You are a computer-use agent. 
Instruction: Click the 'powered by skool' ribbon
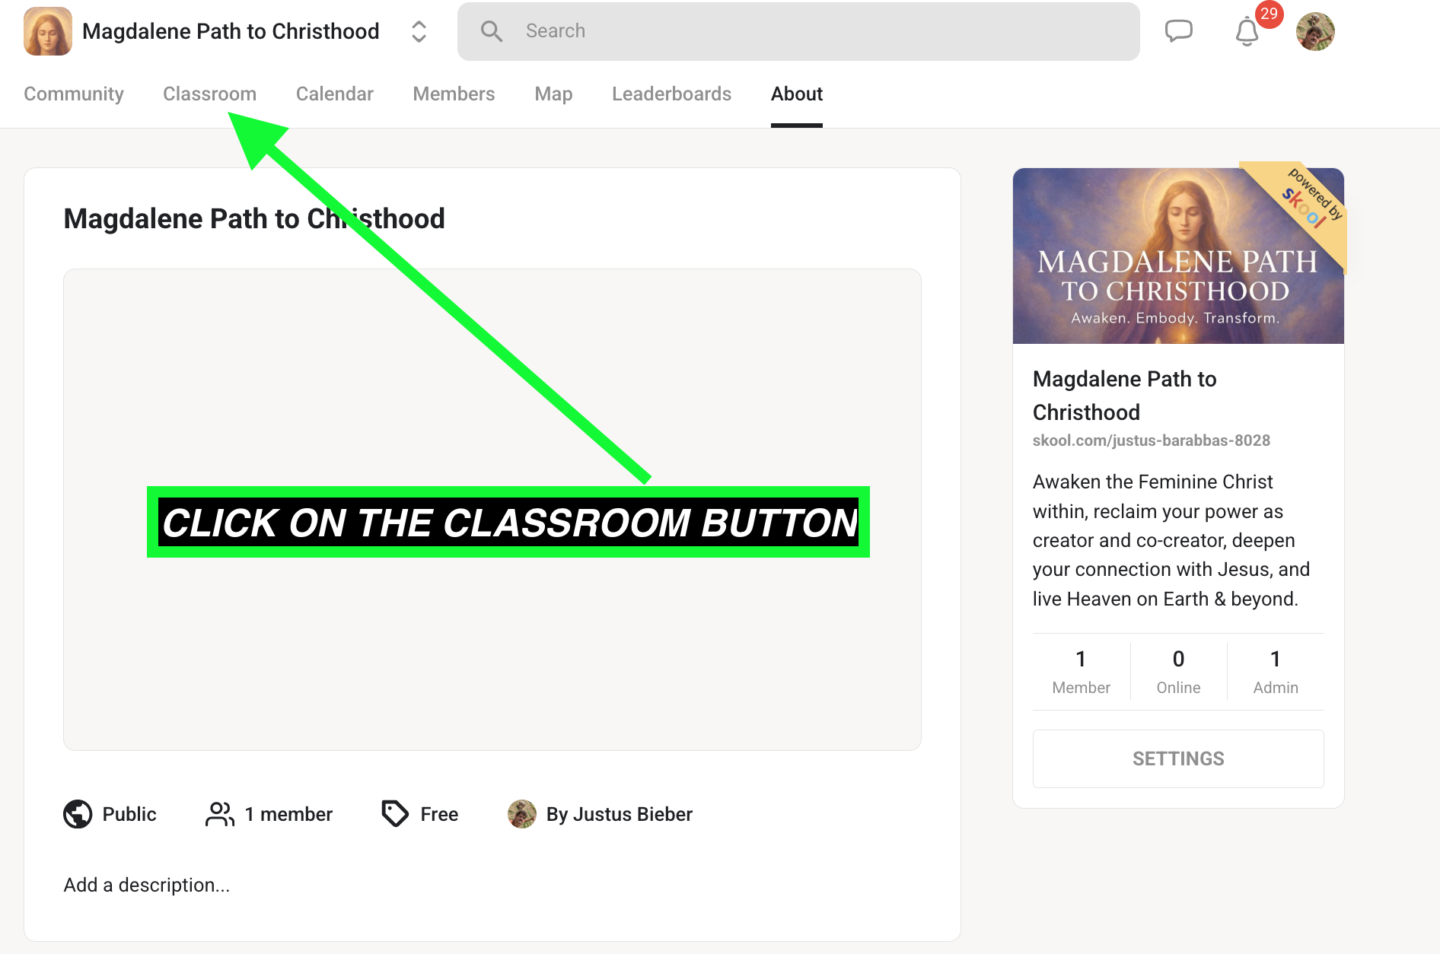pos(1306,205)
